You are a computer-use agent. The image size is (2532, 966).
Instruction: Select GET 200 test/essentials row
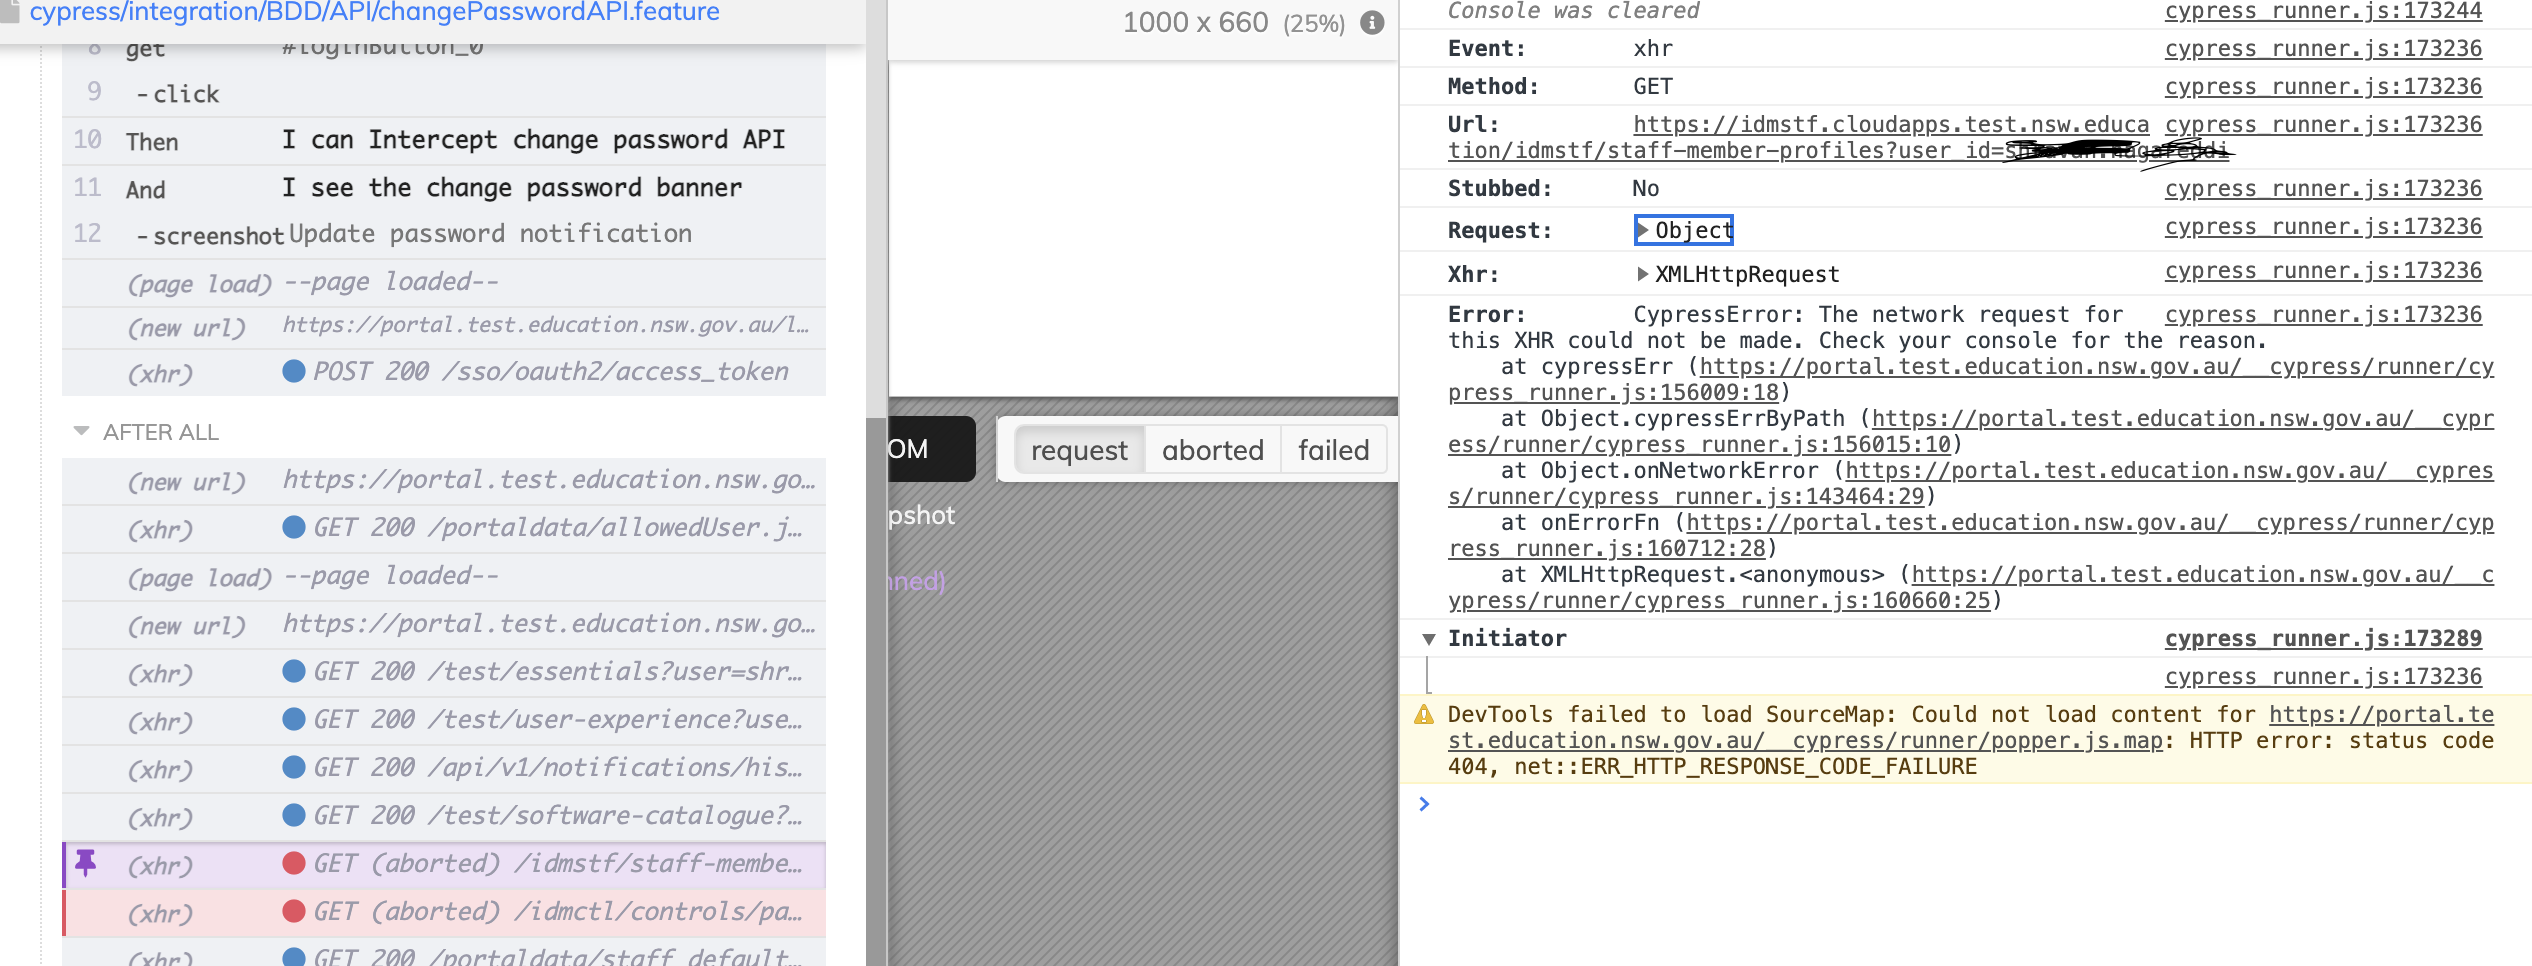[444, 672]
